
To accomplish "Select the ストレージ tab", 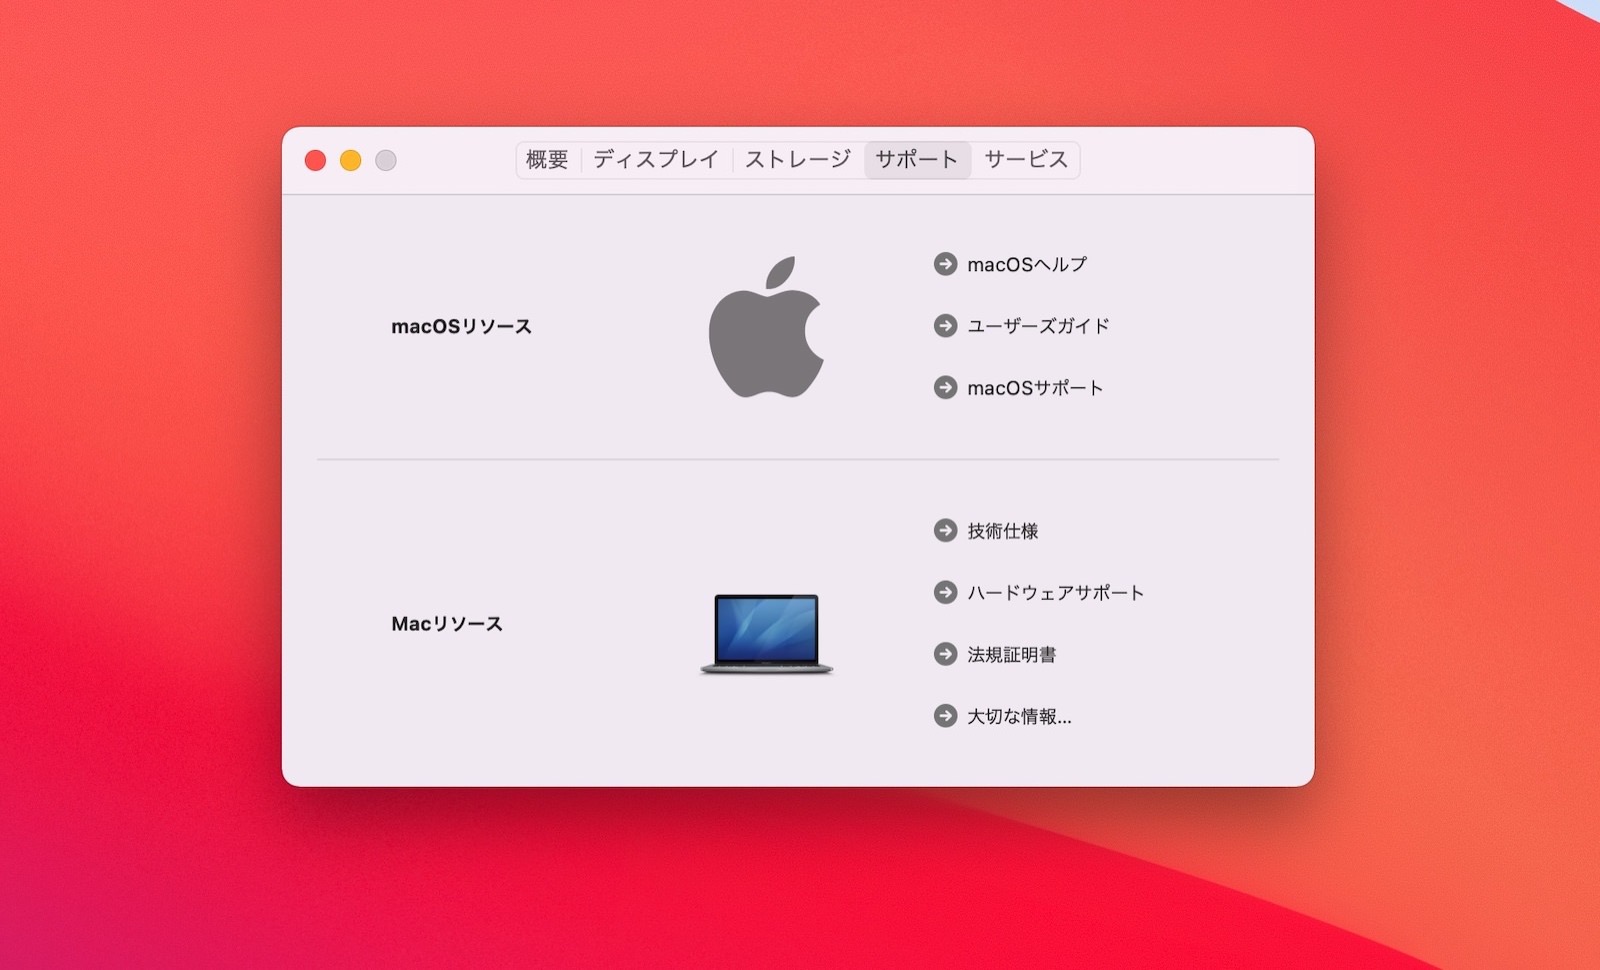I will coord(797,160).
